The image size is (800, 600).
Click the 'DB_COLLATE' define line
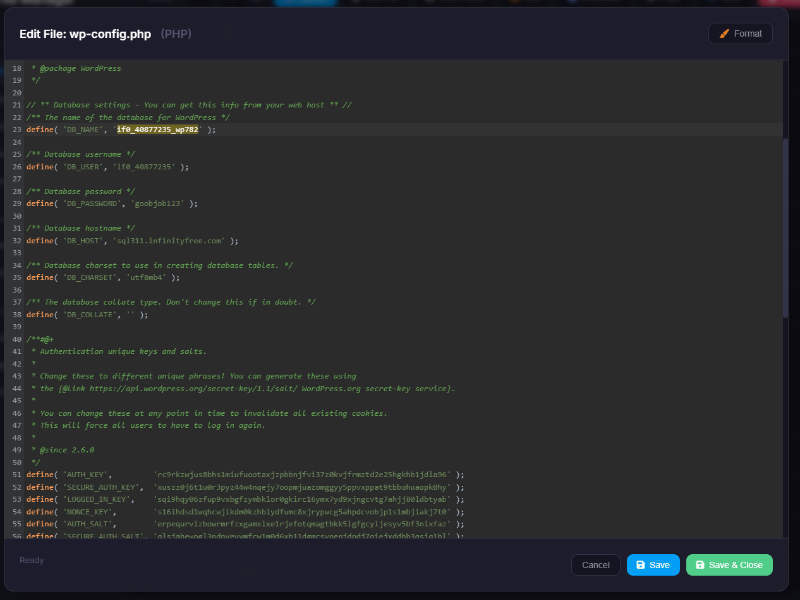(x=87, y=315)
